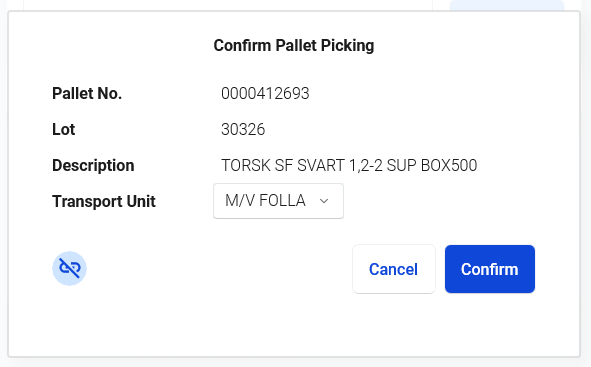Select pallet number 0000412693 text
The width and height of the screenshot is (591, 367).
(265, 93)
